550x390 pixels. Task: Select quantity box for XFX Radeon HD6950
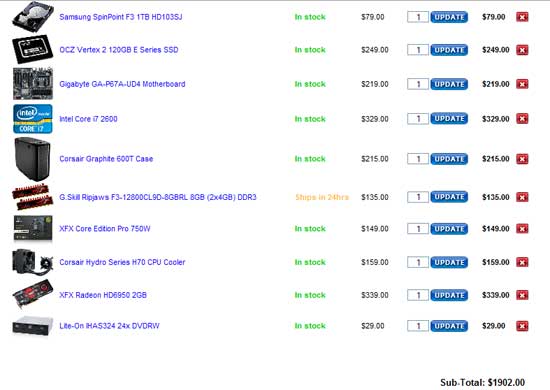pyautogui.click(x=418, y=295)
